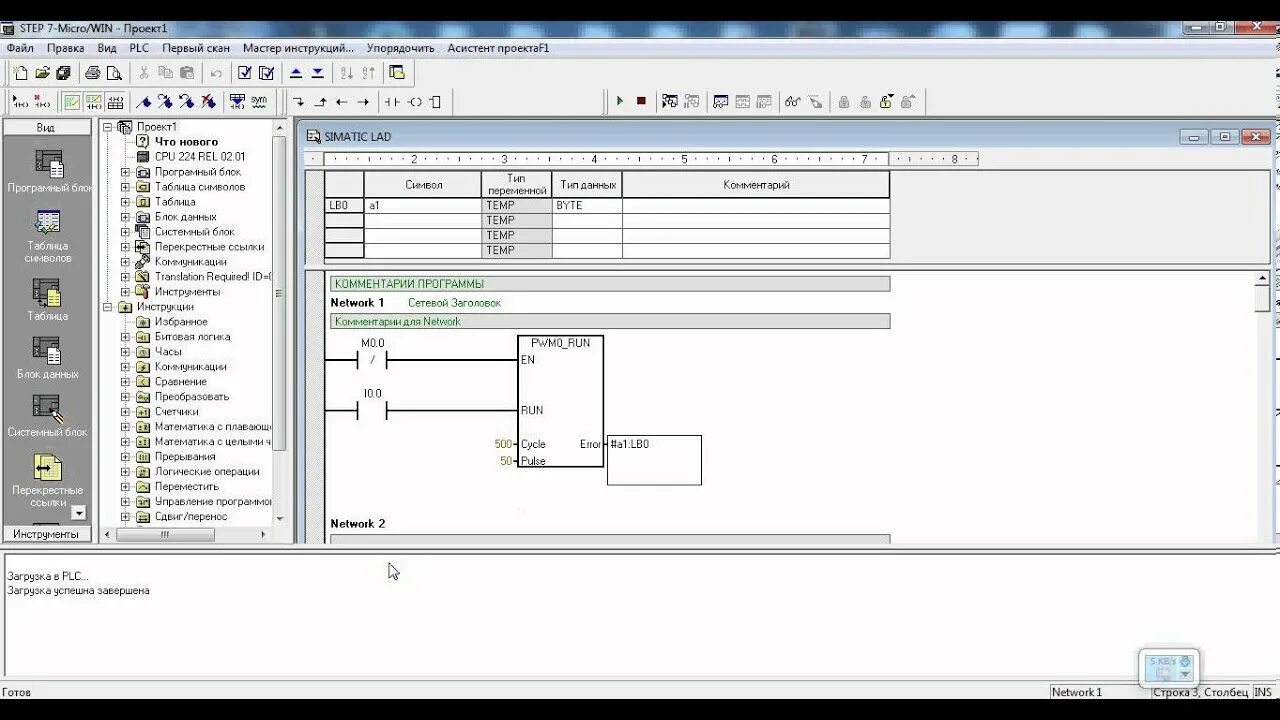The image size is (1280, 720).
Task: Open the Файл menu
Action: 20,48
